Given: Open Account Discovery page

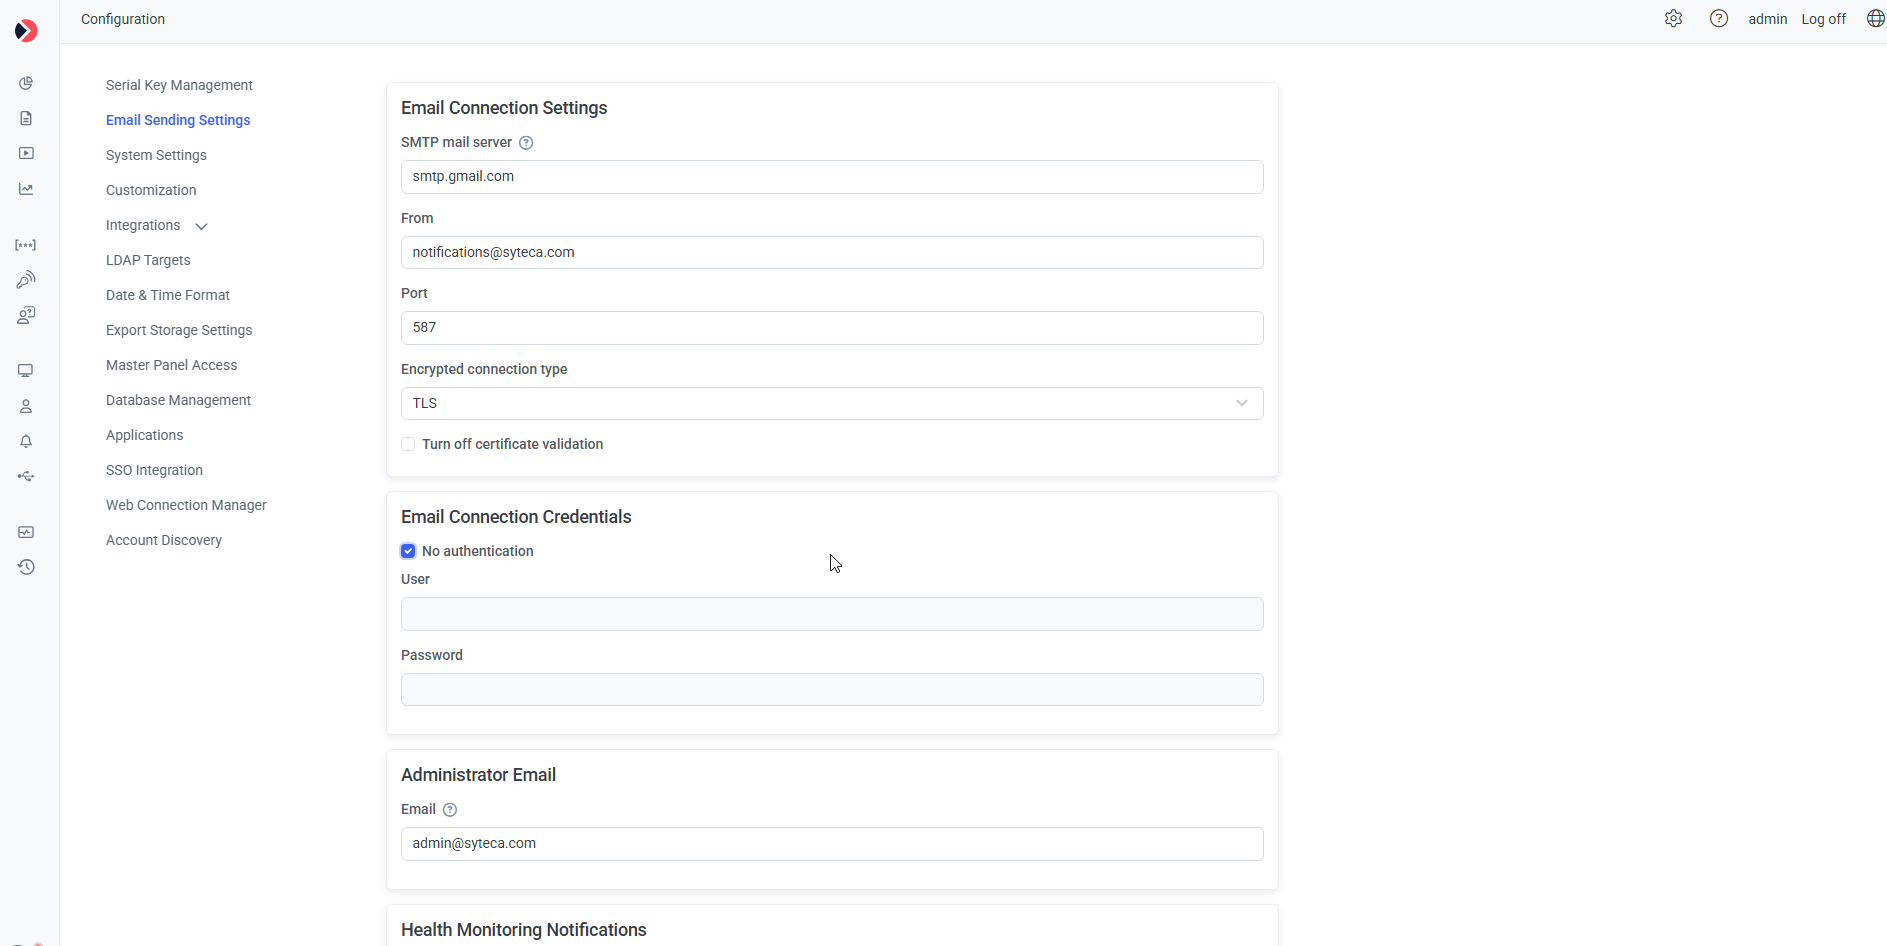Looking at the screenshot, I should (x=164, y=540).
